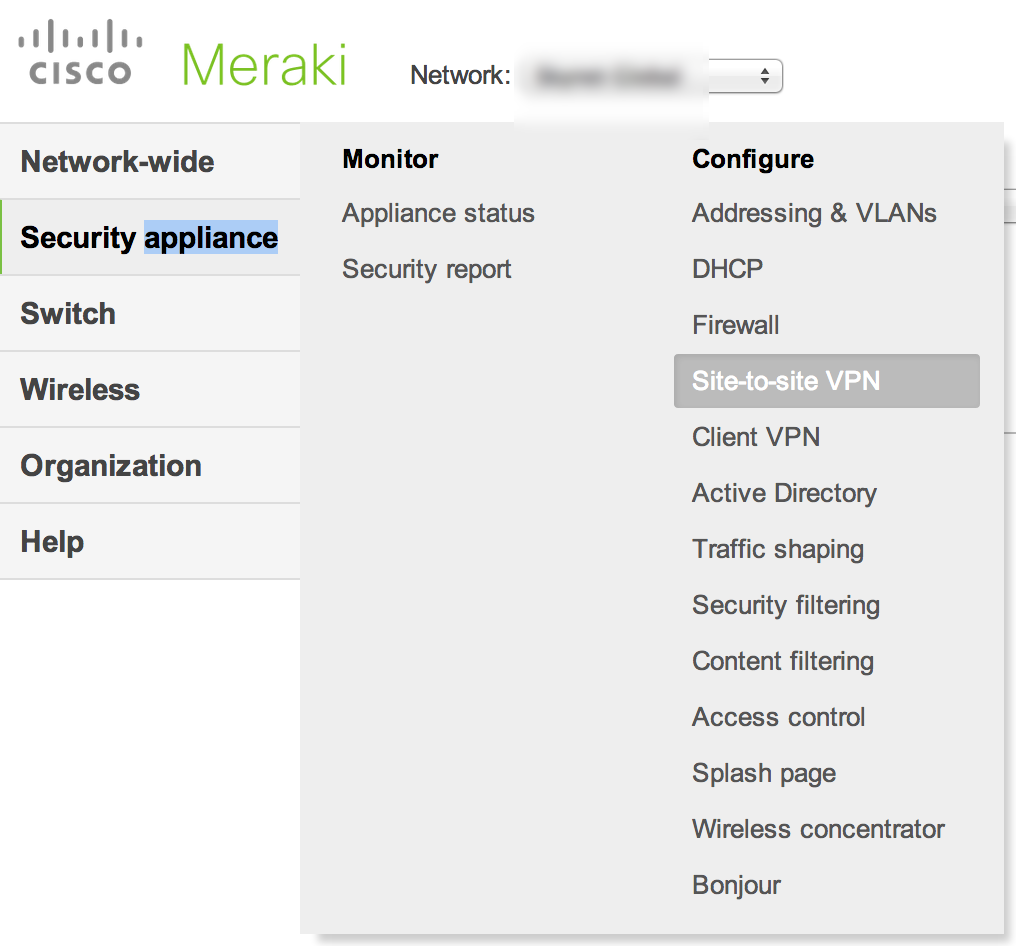Viewport: 1016px width, 946px height.
Task: Open the DHCP configuration
Action: pyautogui.click(x=727, y=269)
